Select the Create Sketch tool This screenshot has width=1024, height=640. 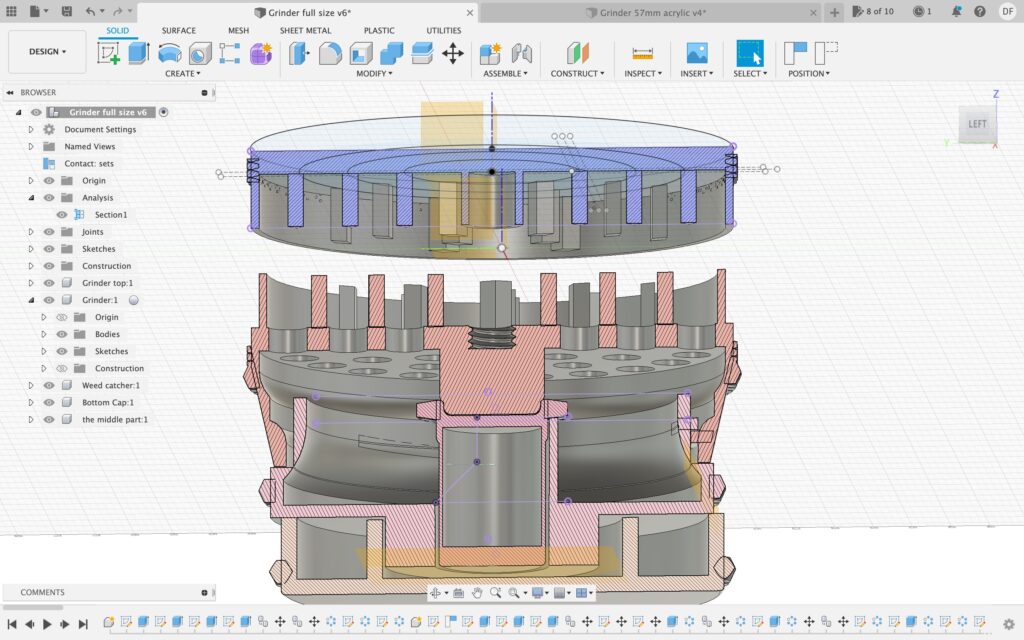pos(108,53)
